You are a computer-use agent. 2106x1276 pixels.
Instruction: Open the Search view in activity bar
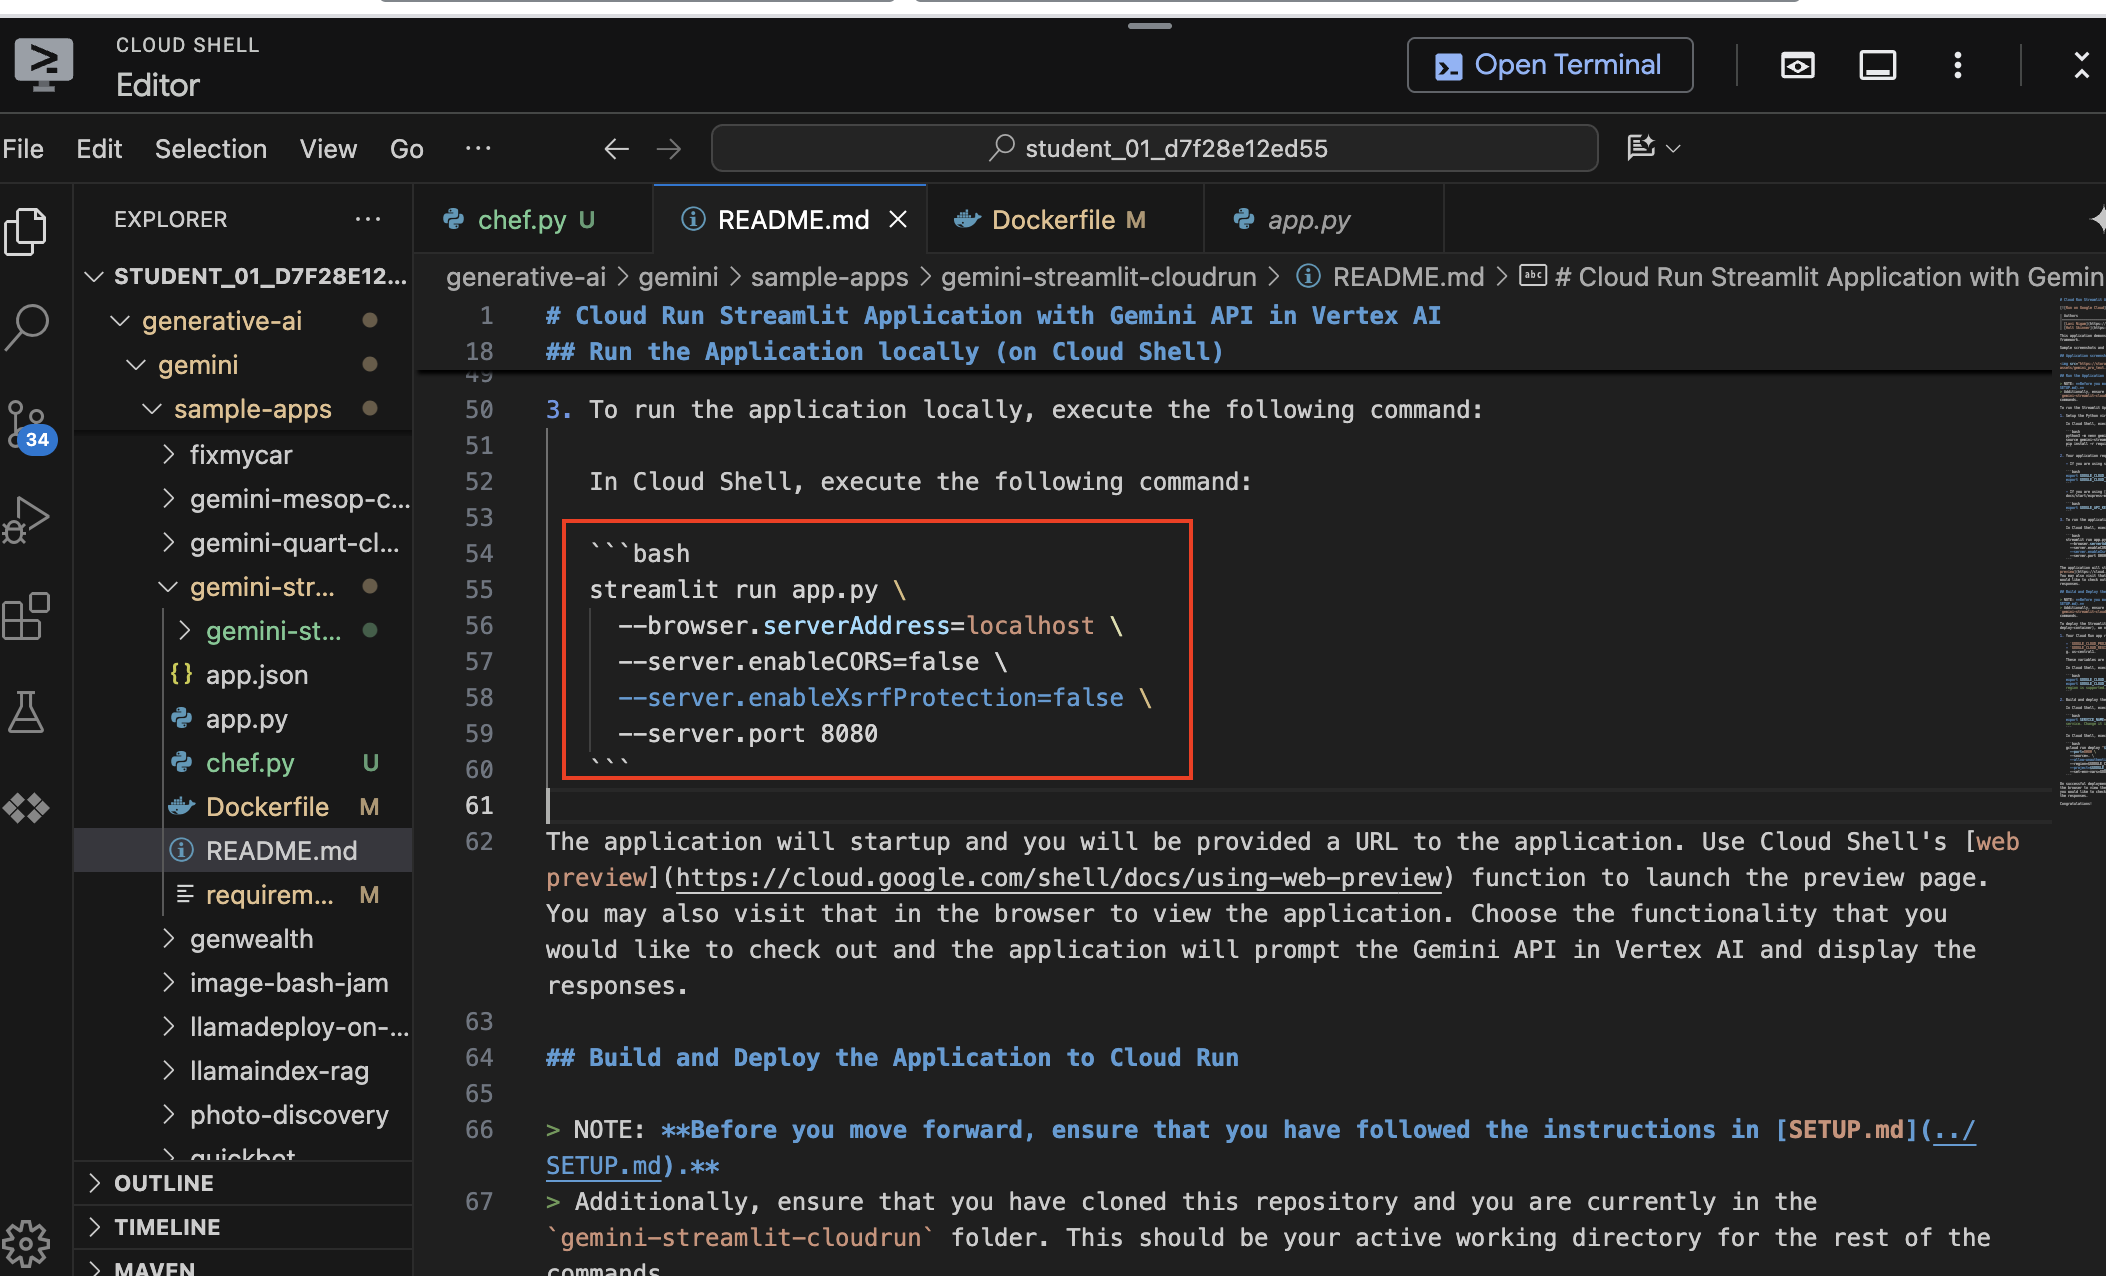click(x=27, y=326)
